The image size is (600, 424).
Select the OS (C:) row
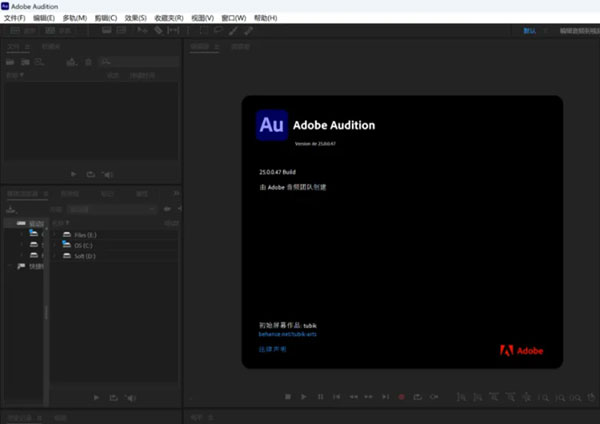115,245
